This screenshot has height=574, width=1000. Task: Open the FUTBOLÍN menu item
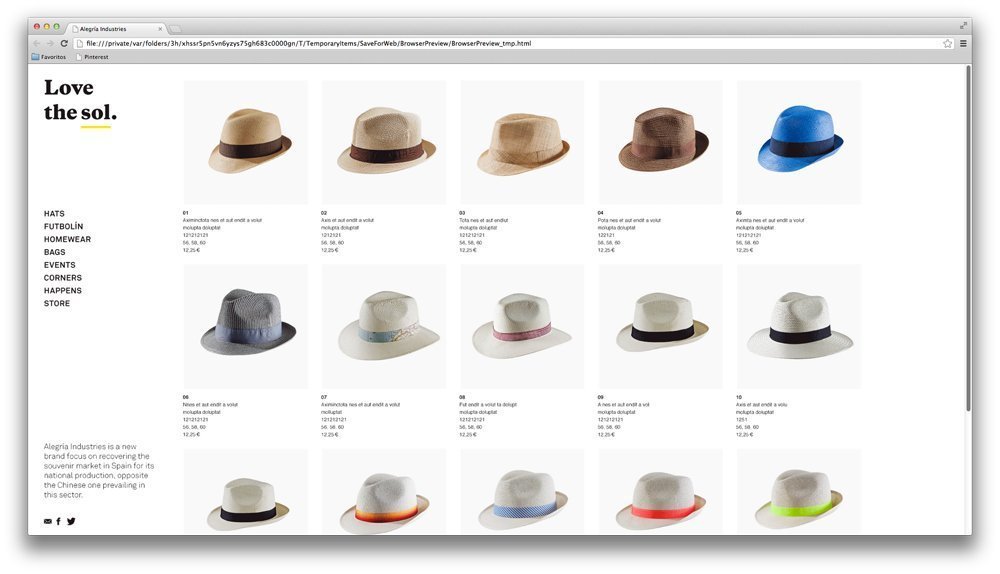63,227
